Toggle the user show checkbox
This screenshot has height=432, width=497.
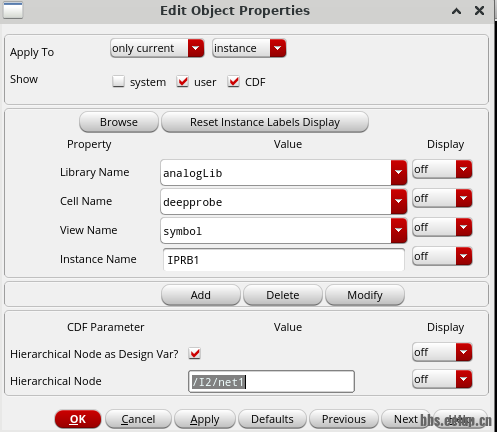pos(183,81)
